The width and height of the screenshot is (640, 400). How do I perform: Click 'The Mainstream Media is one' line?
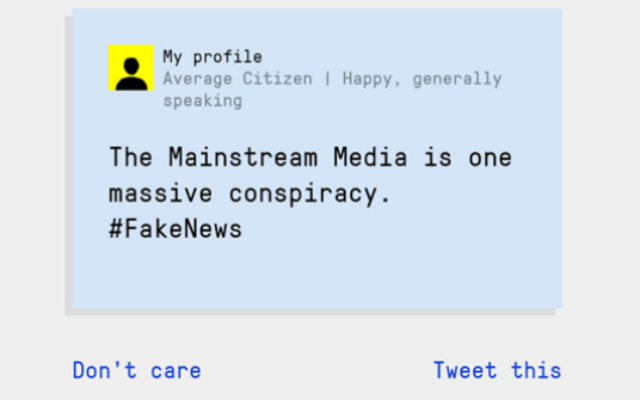310,157
